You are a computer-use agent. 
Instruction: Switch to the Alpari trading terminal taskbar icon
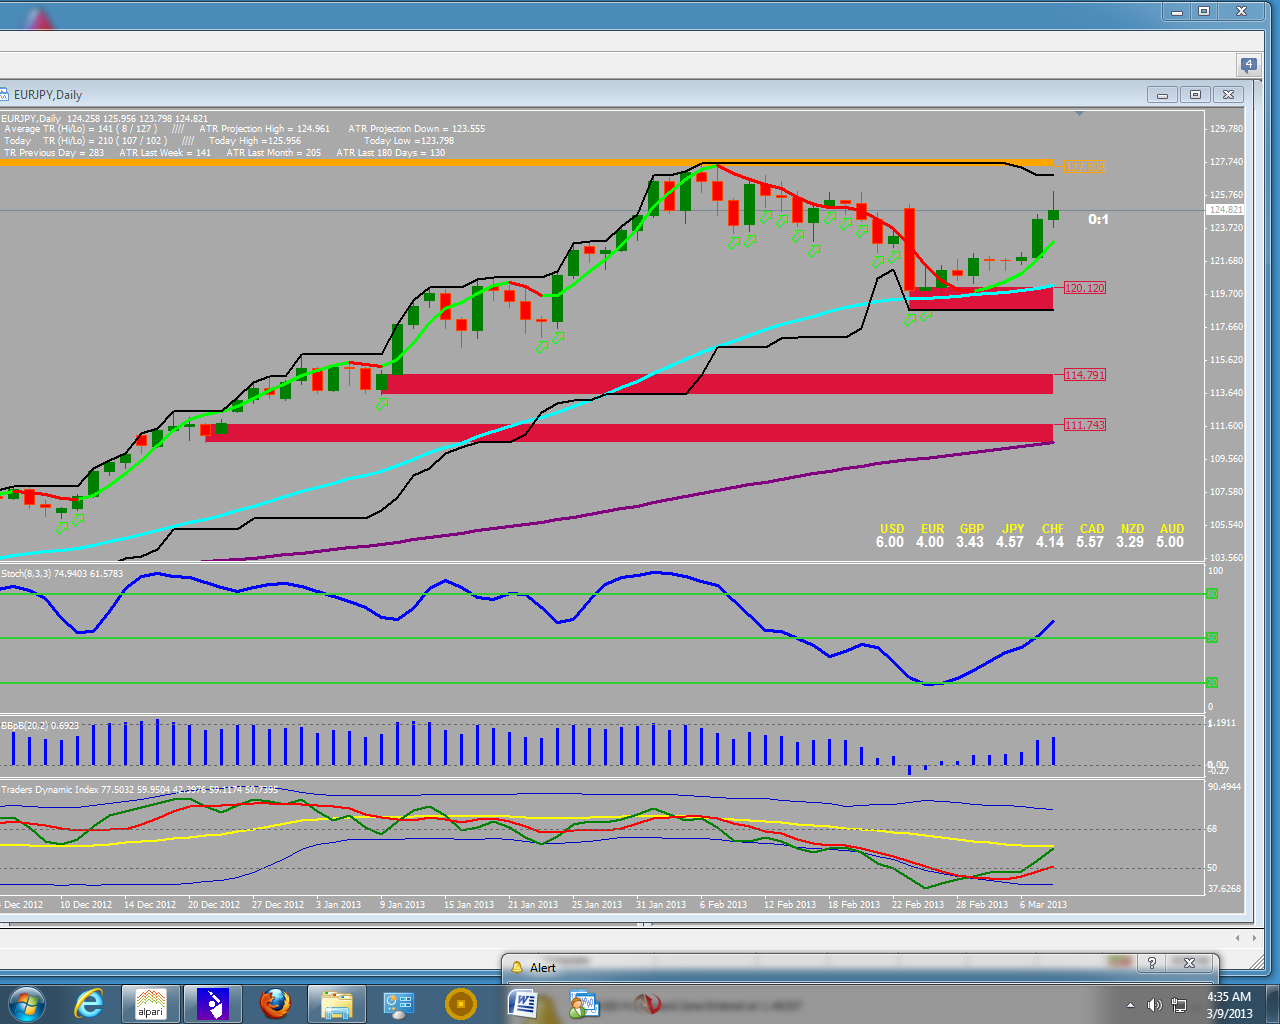151,1003
